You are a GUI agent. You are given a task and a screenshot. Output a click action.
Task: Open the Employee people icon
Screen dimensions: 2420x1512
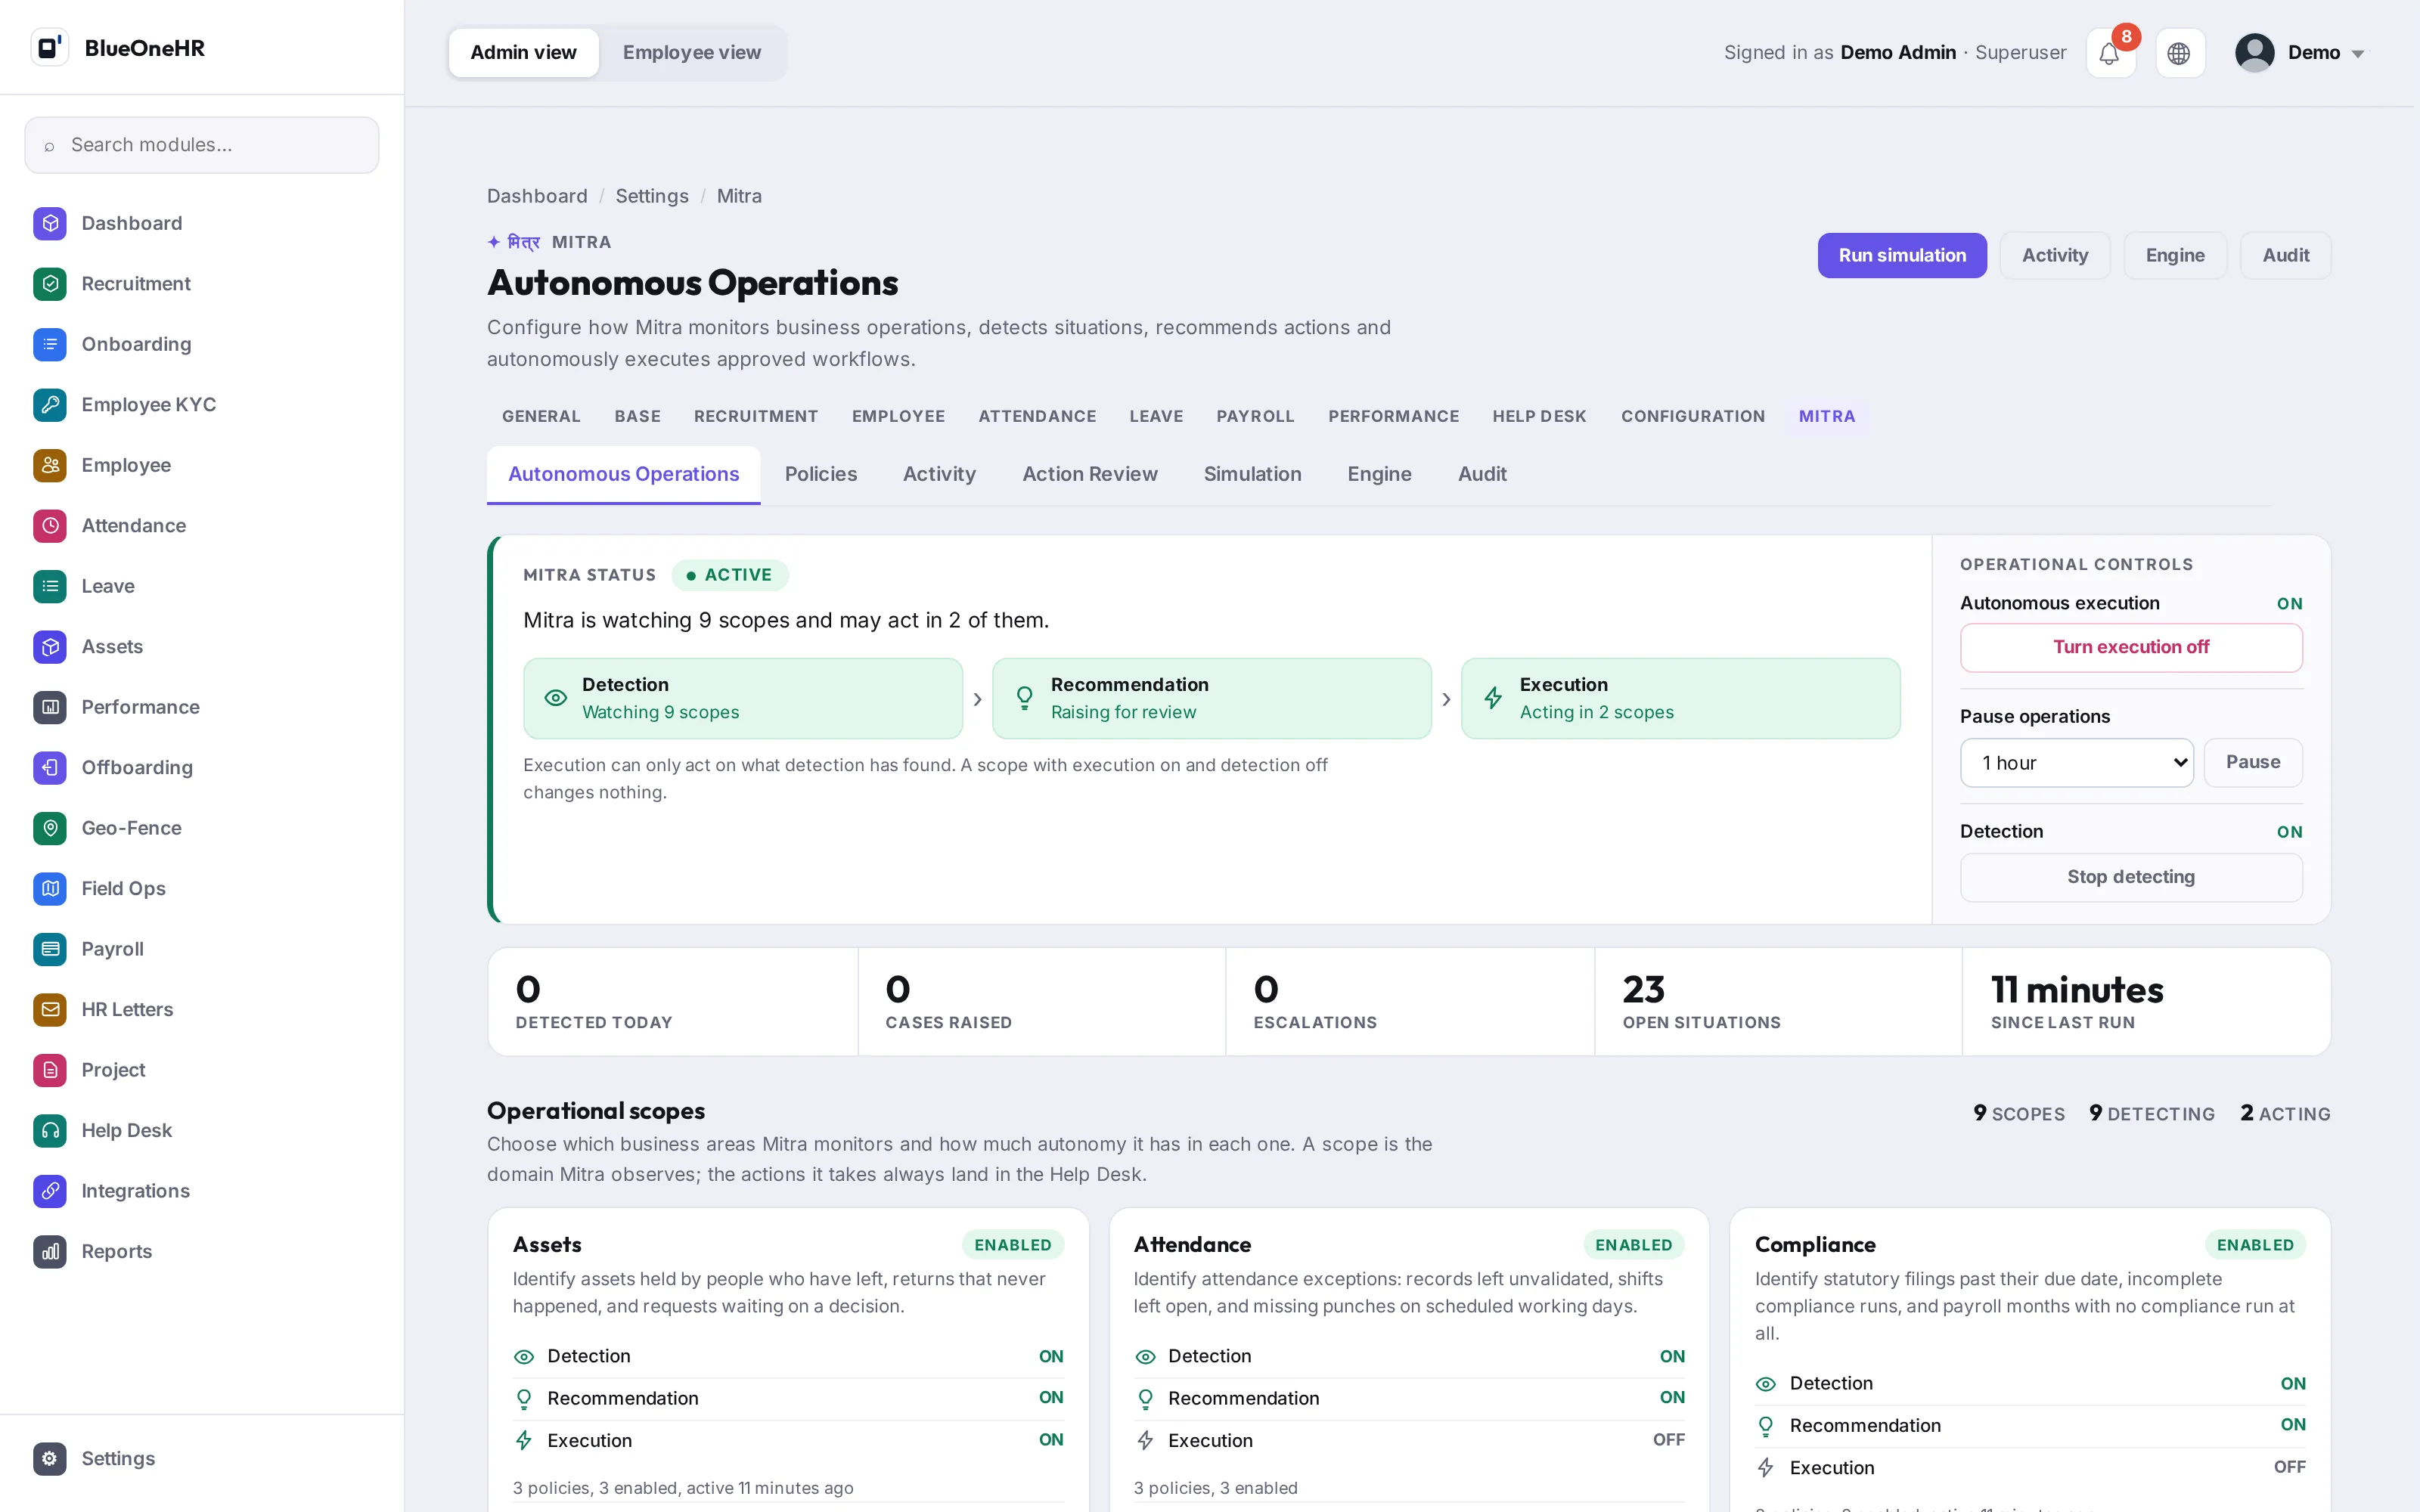(x=50, y=465)
